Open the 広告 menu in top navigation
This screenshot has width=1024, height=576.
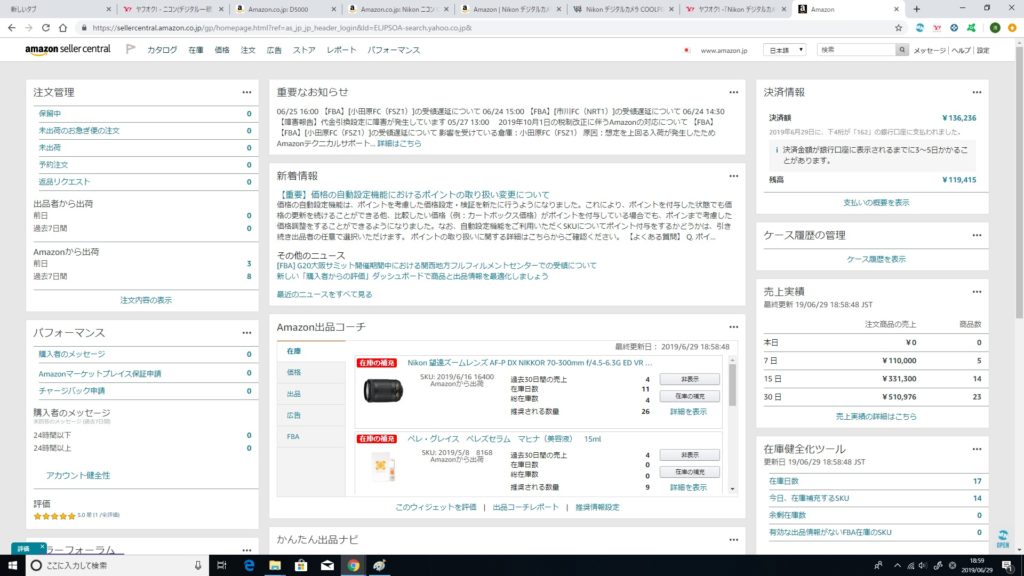(274, 50)
